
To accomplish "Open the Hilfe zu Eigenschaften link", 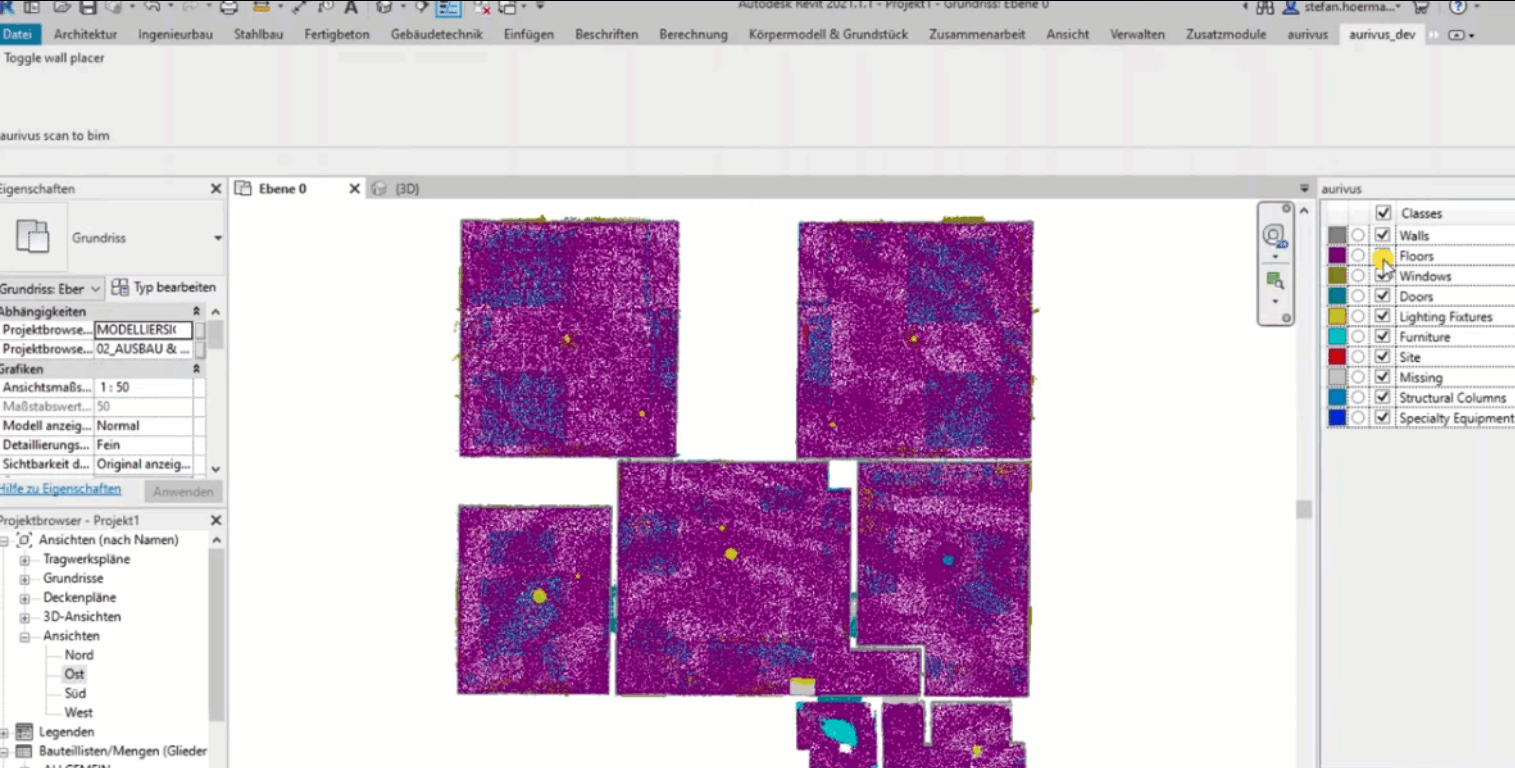I will tap(60, 489).
